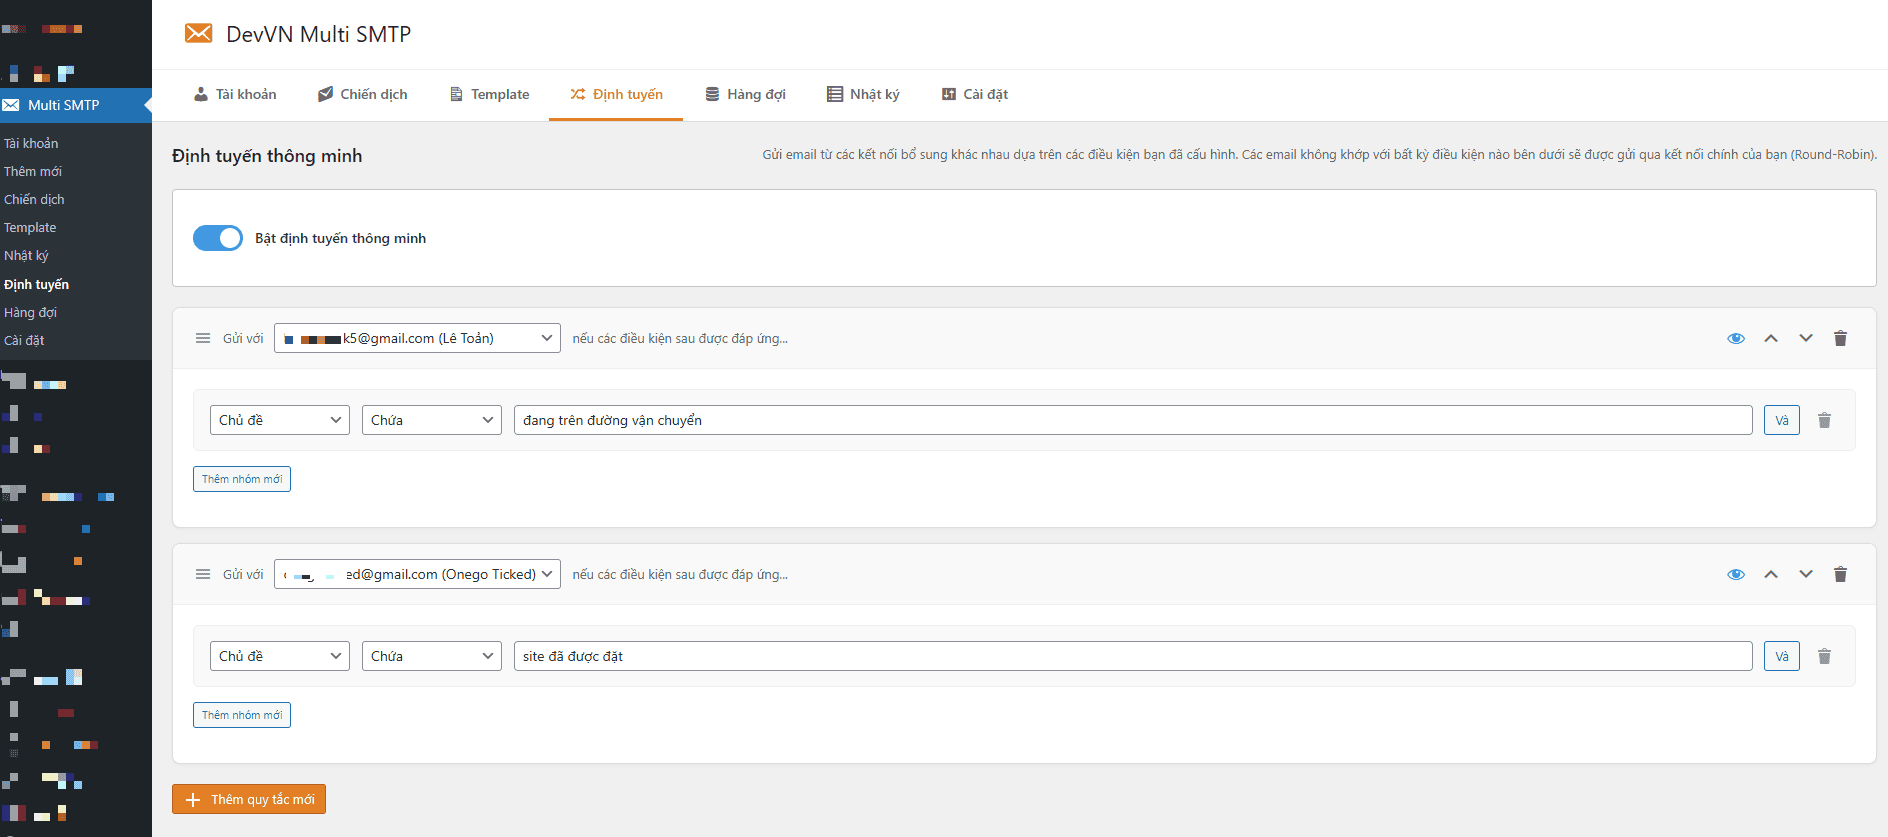Click the 'Và' button in the second rule
This screenshot has height=837, width=1888.
click(x=1781, y=656)
